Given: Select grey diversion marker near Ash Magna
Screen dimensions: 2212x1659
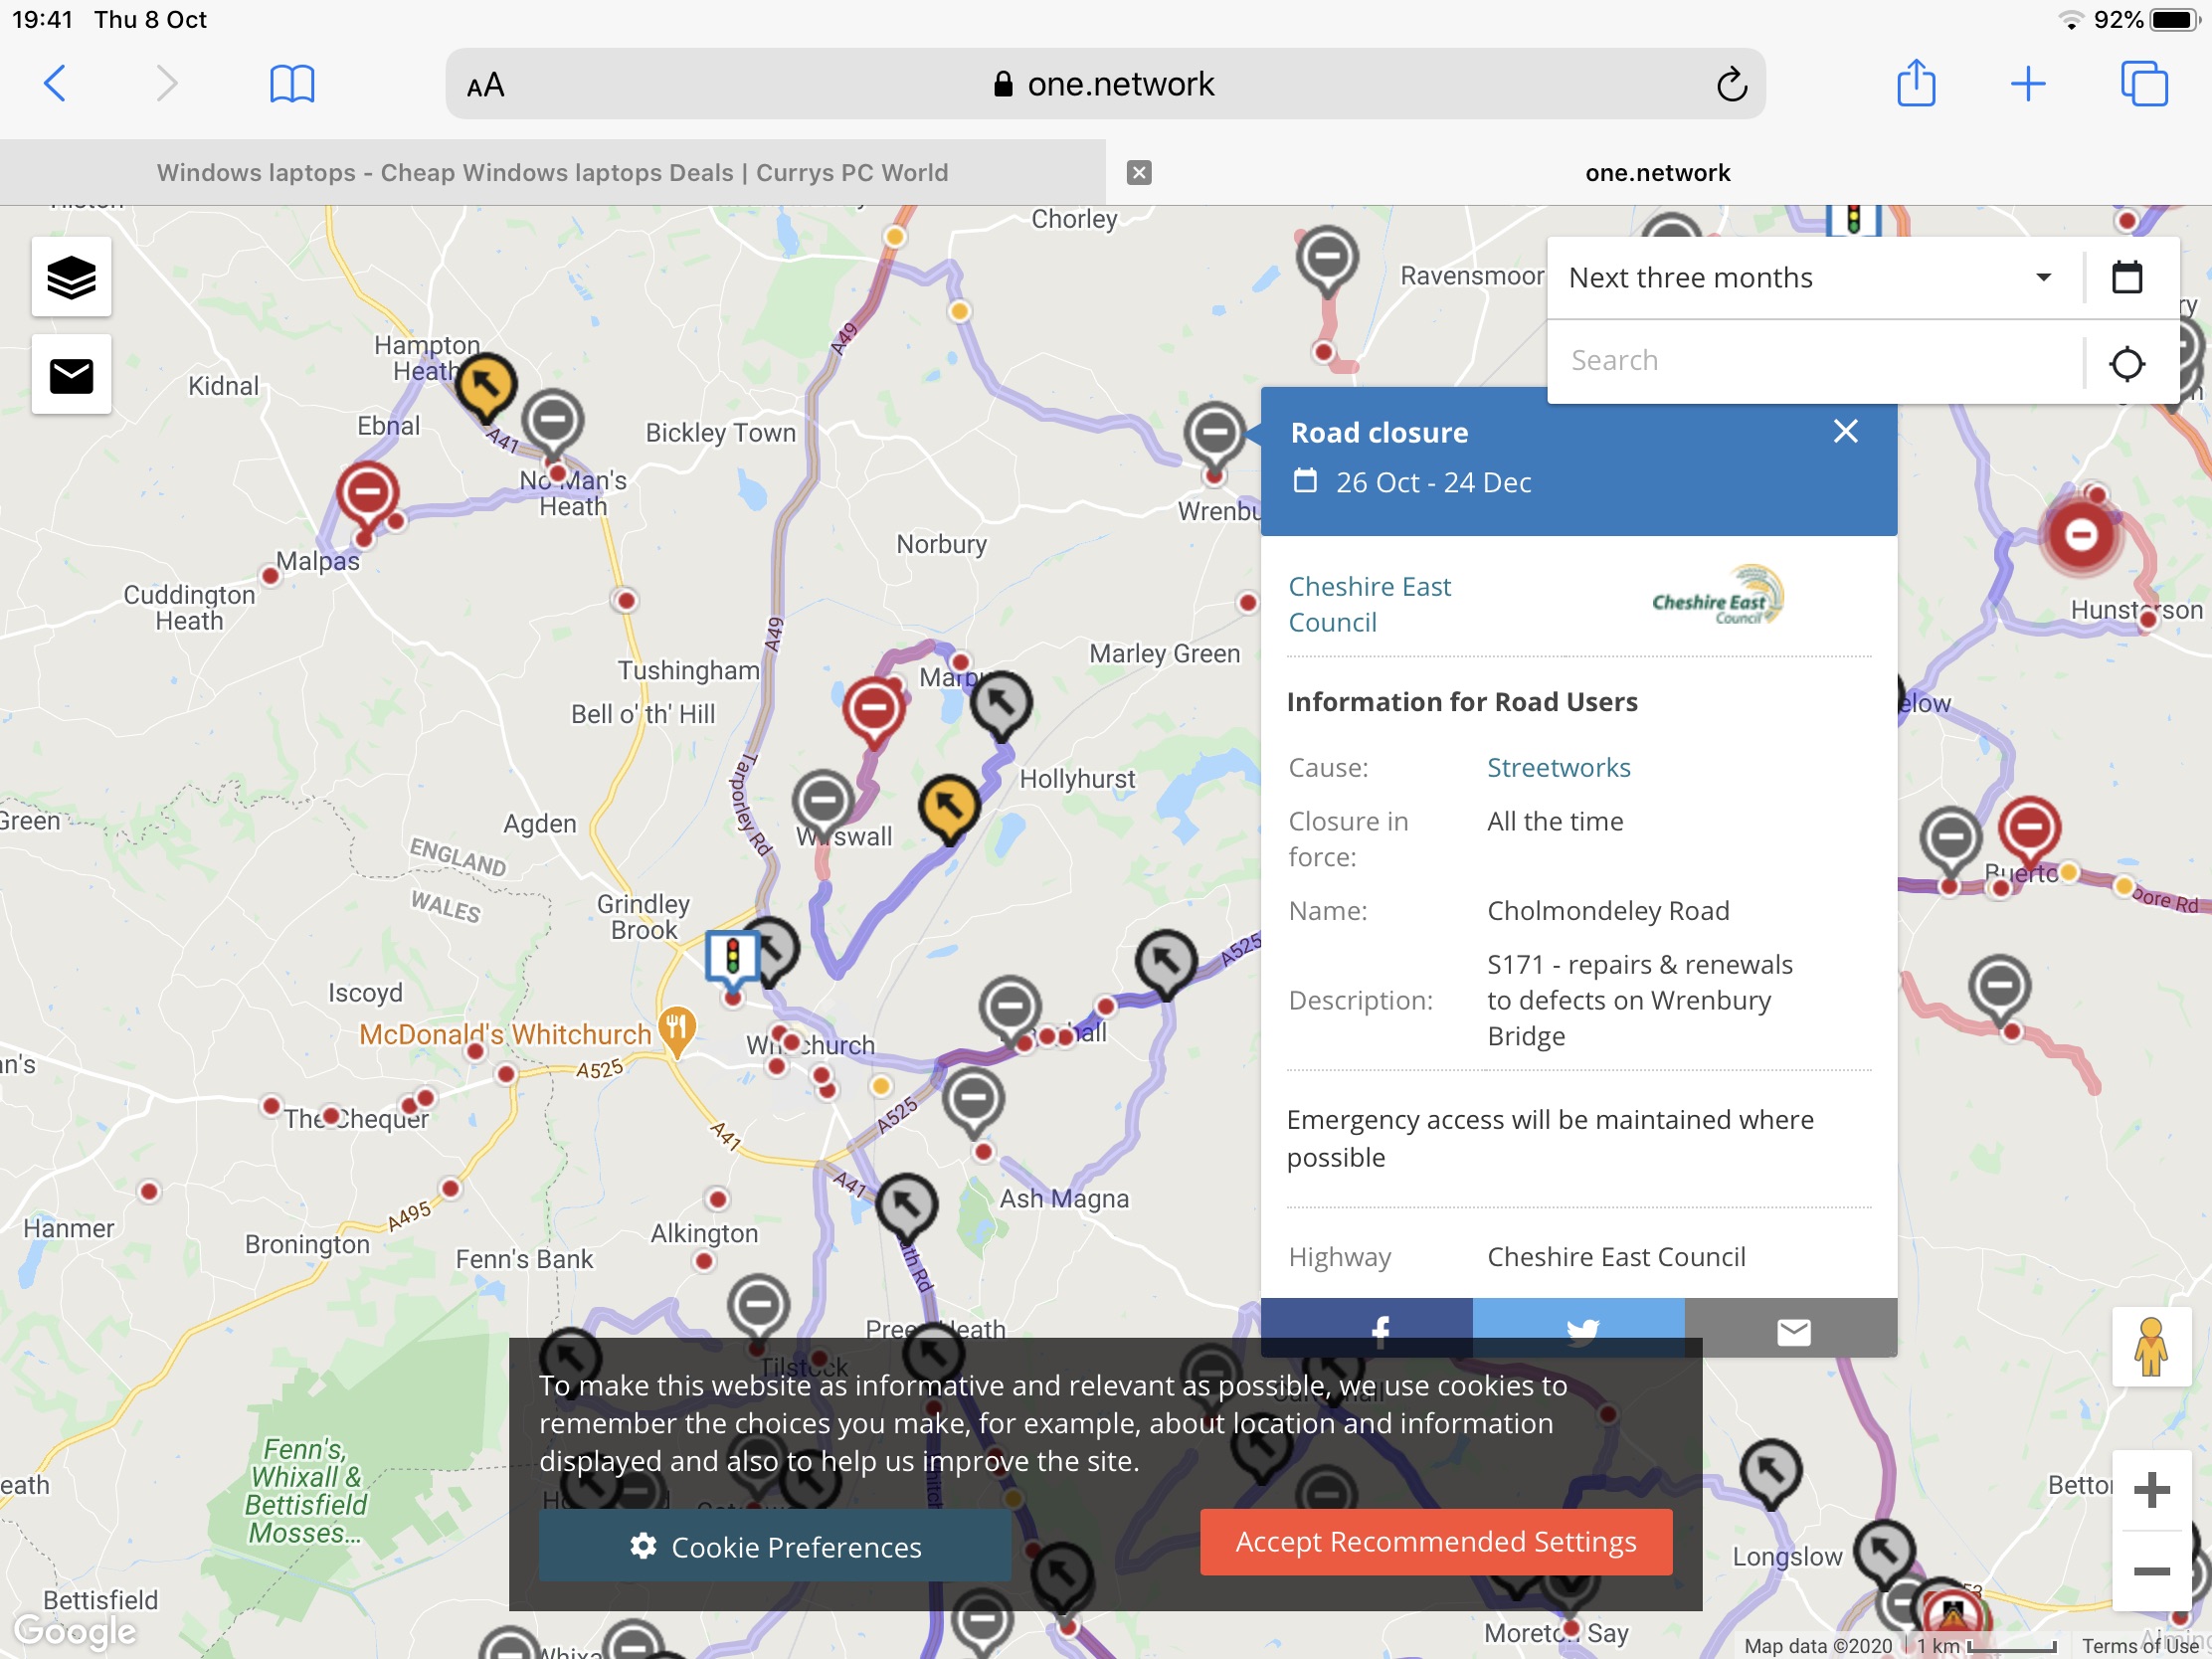Looking at the screenshot, I should [x=906, y=1207].
